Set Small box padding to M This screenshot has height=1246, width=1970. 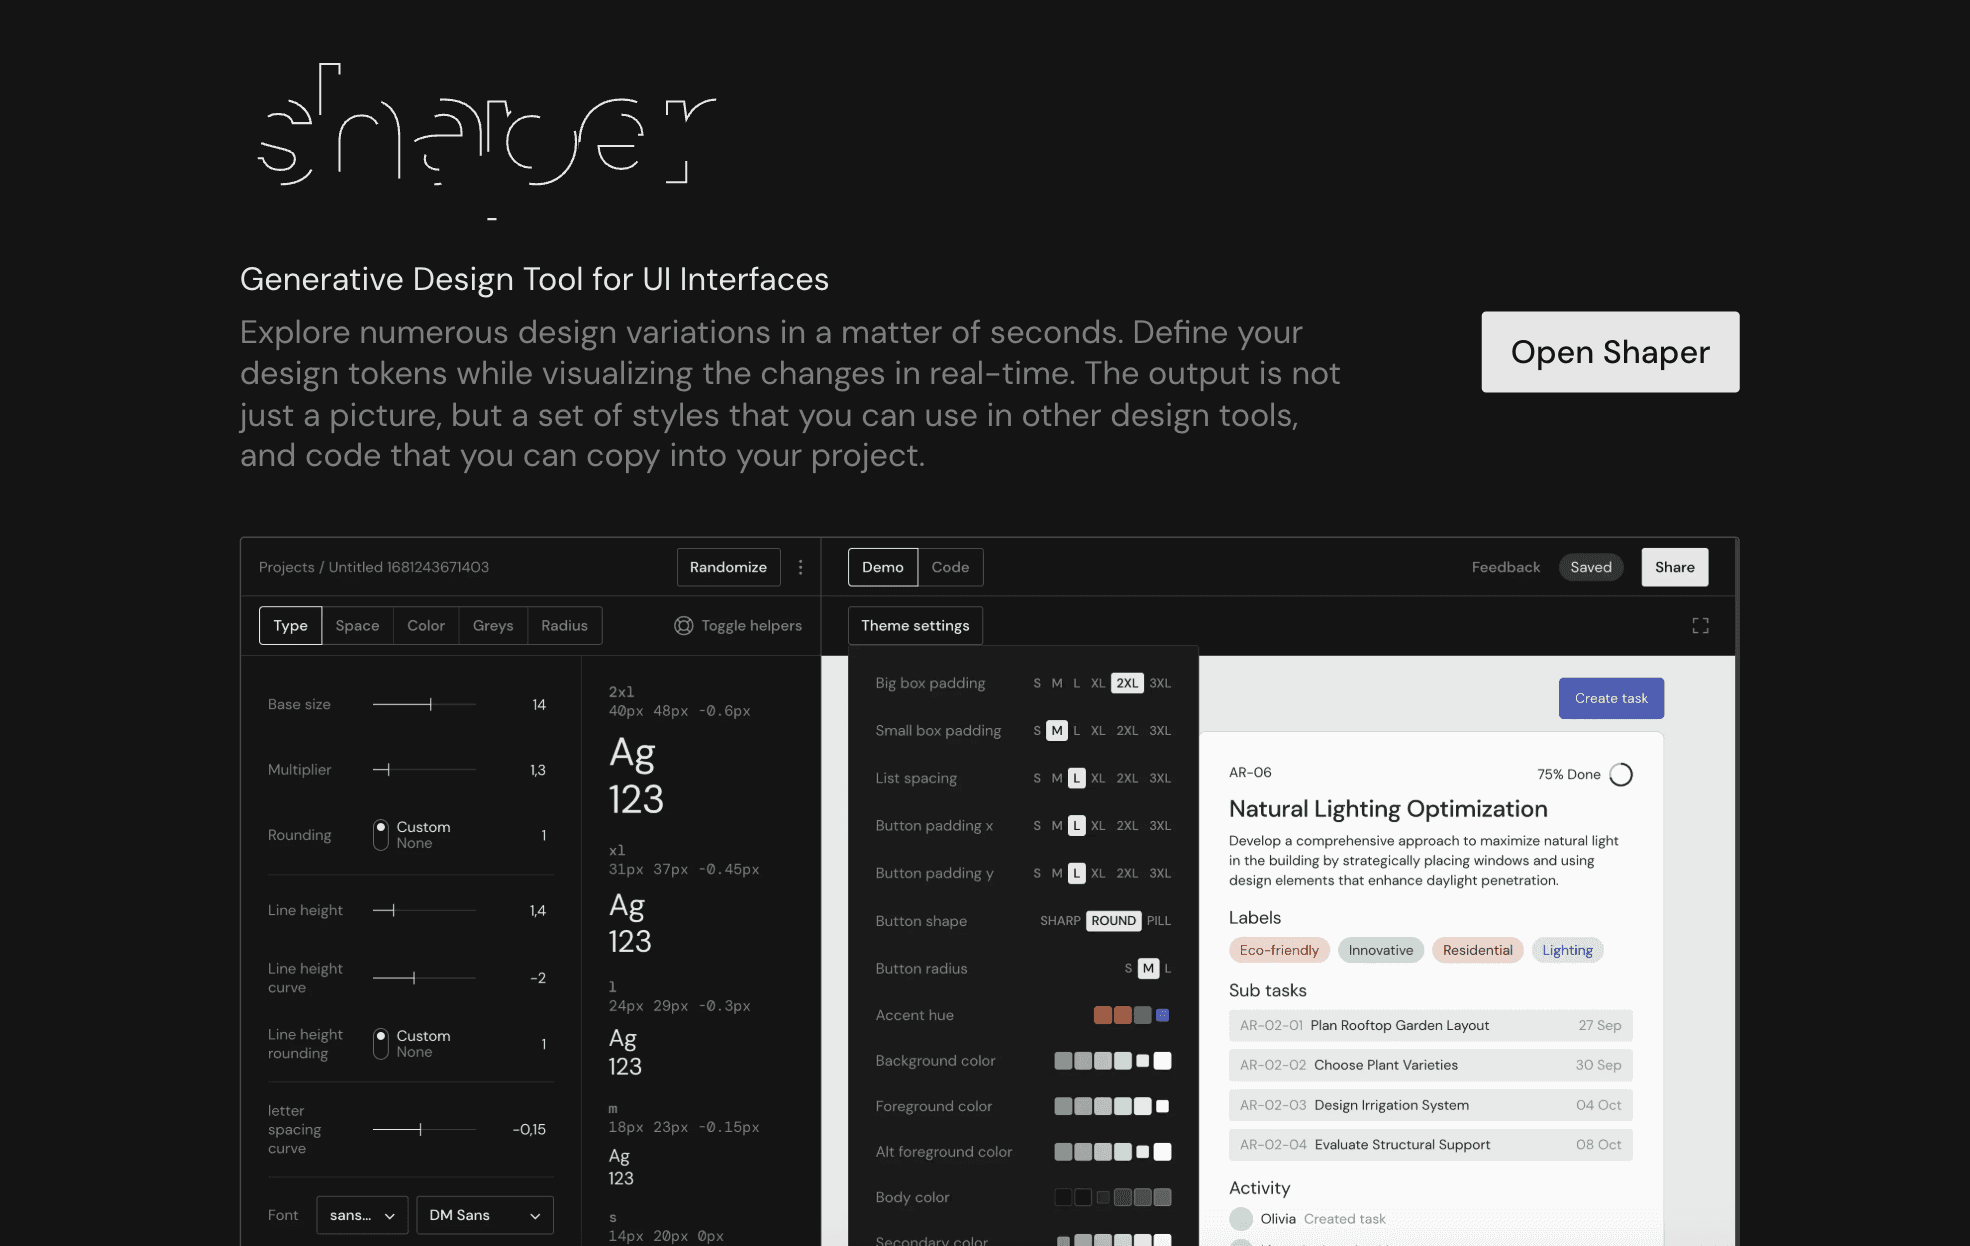(x=1057, y=731)
